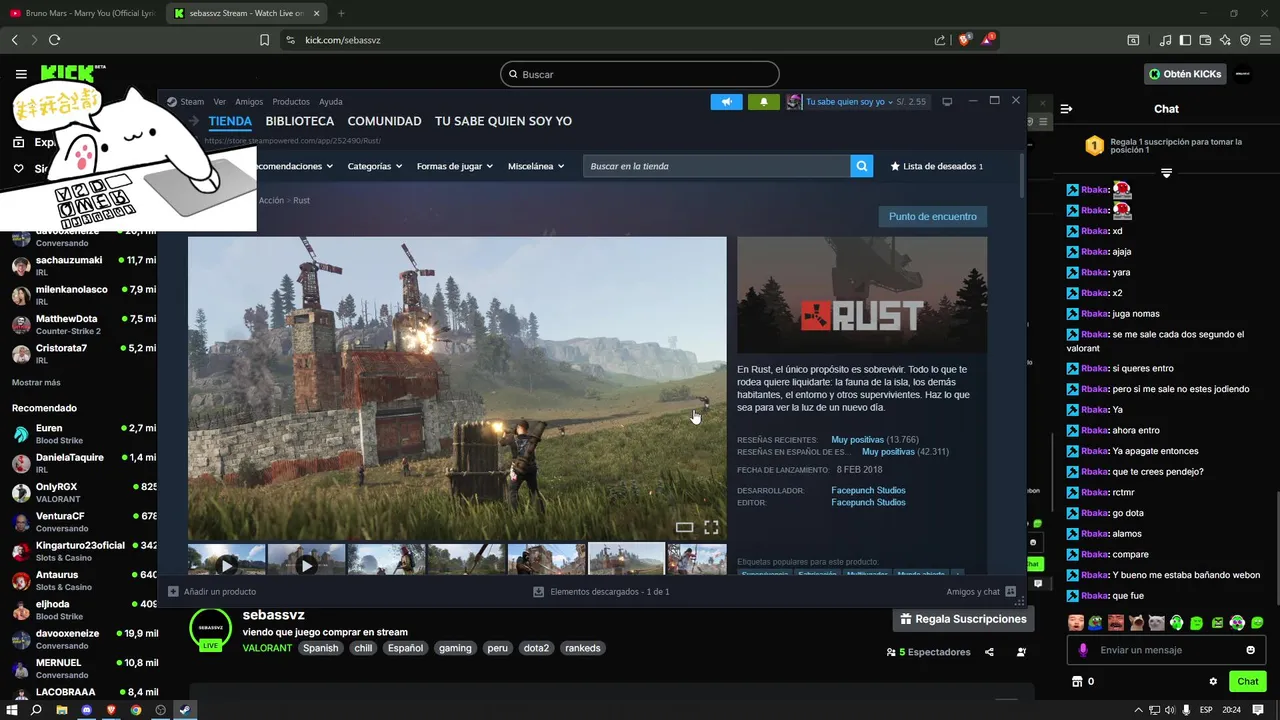Click the dota2 stream tag
Viewport: 1280px width, 720px height.
pyautogui.click(x=536, y=648)
